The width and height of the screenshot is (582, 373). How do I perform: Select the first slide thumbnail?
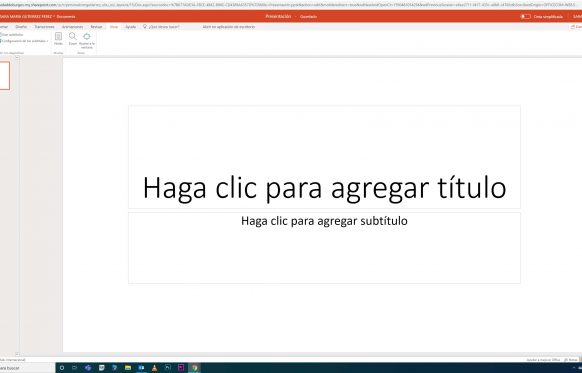(x=4, y=76)
